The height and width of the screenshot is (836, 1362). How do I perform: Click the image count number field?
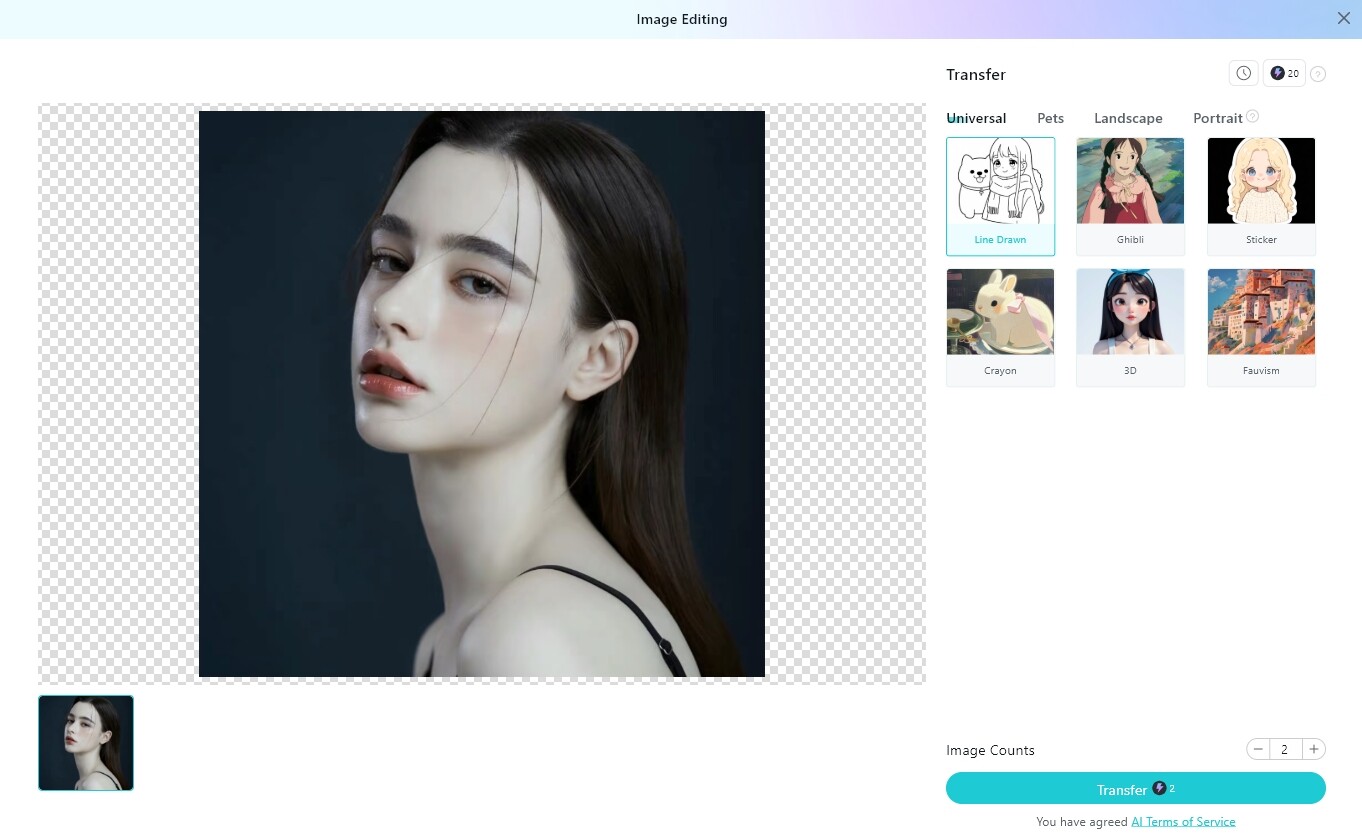1285,749
